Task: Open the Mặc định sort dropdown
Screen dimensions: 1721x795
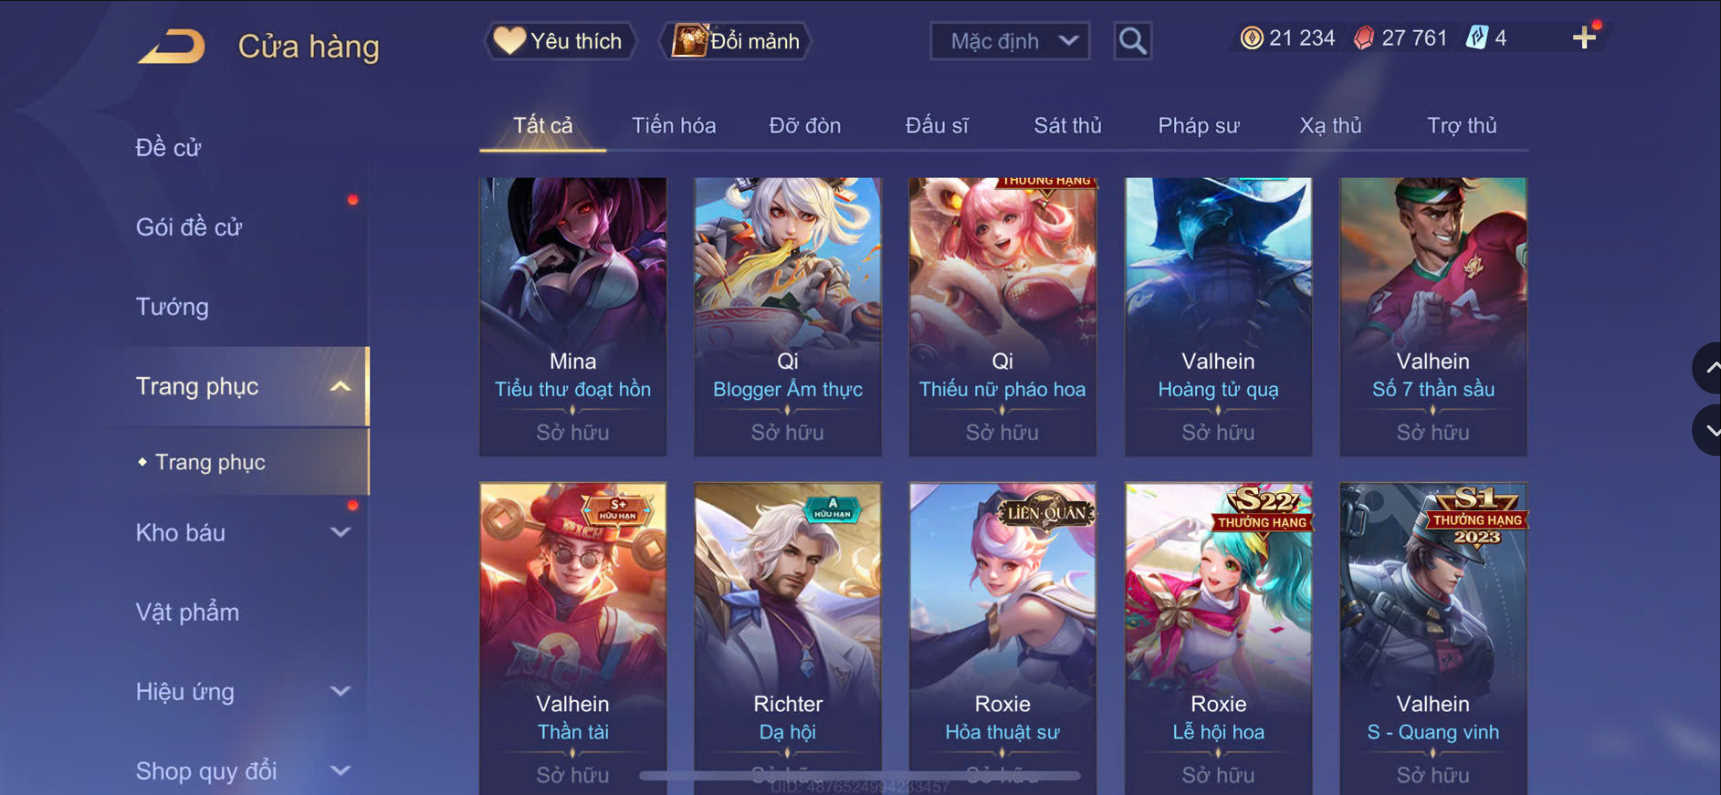Action: (1010, 41)
